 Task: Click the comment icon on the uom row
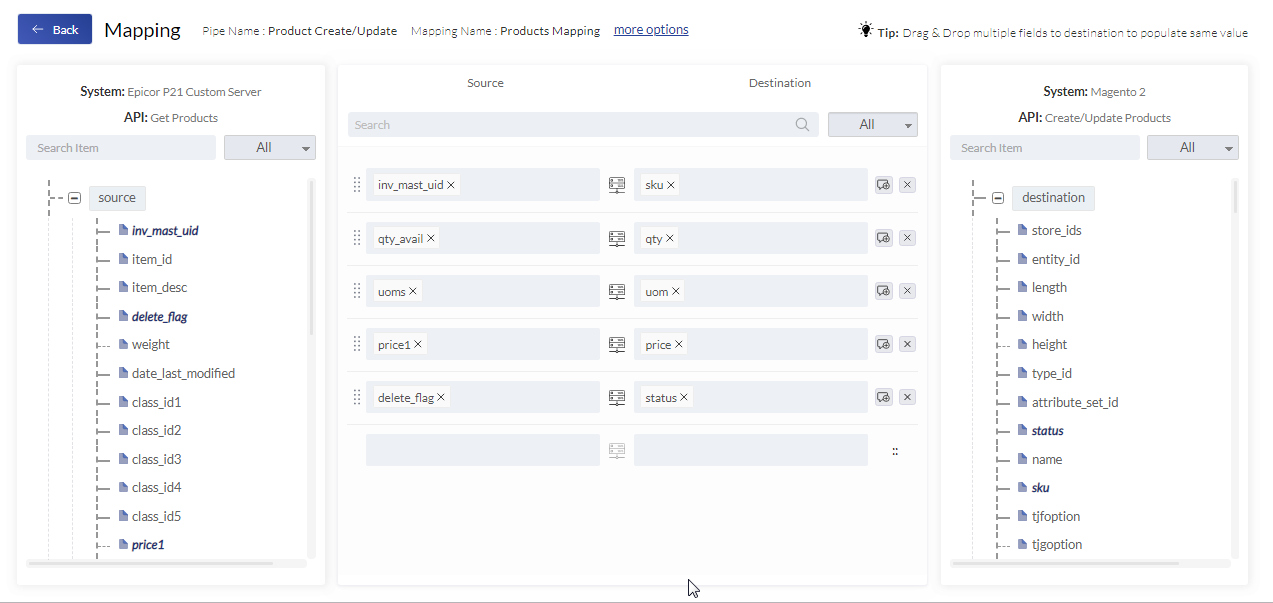883,291
